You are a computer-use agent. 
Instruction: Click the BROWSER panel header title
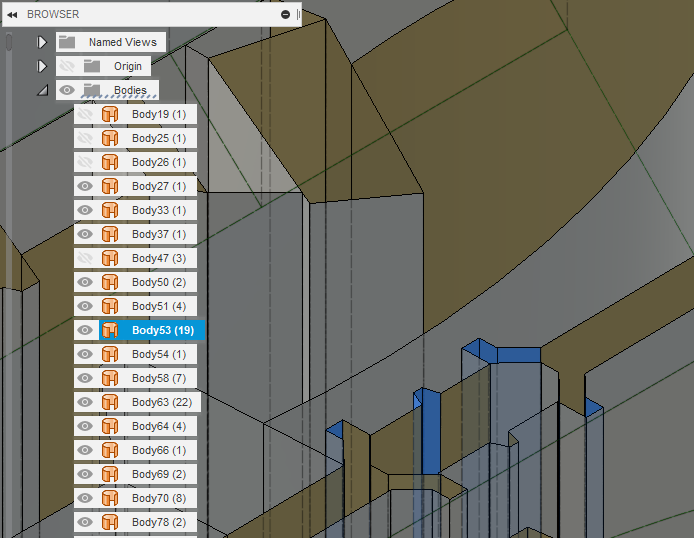tap(53, 15)
